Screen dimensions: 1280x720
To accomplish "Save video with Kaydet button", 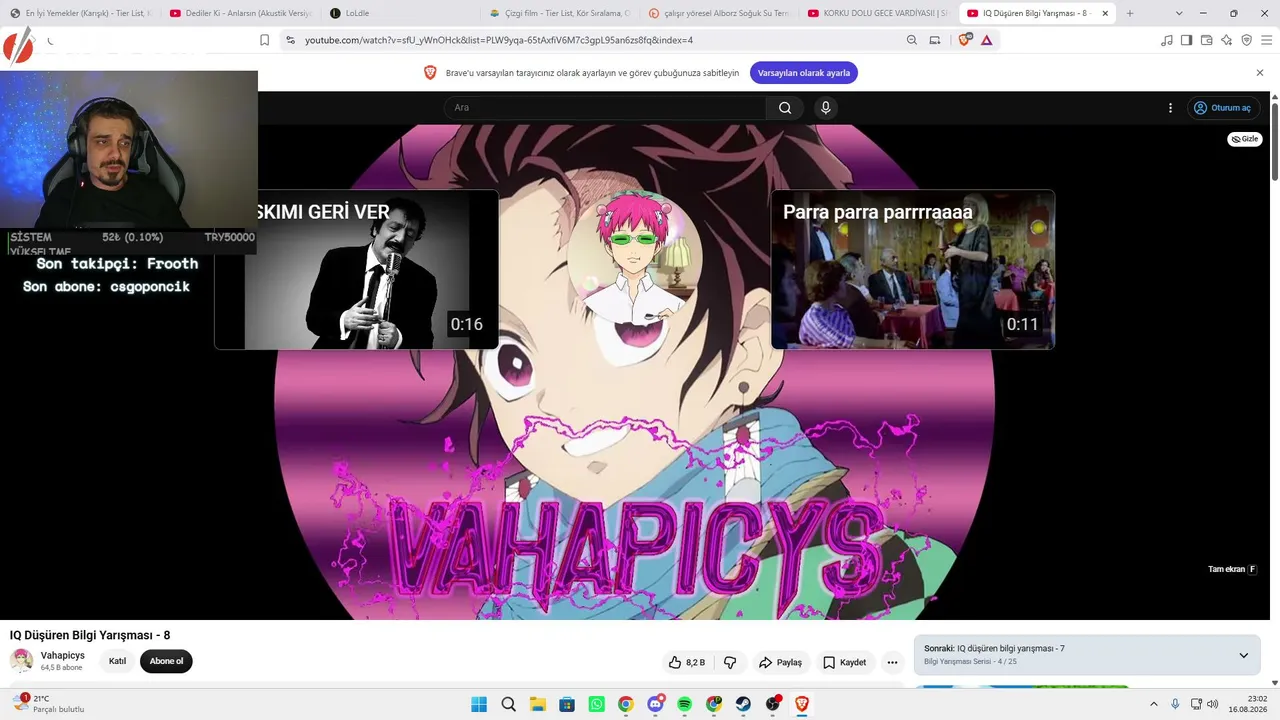I will (x=845, y=662).
